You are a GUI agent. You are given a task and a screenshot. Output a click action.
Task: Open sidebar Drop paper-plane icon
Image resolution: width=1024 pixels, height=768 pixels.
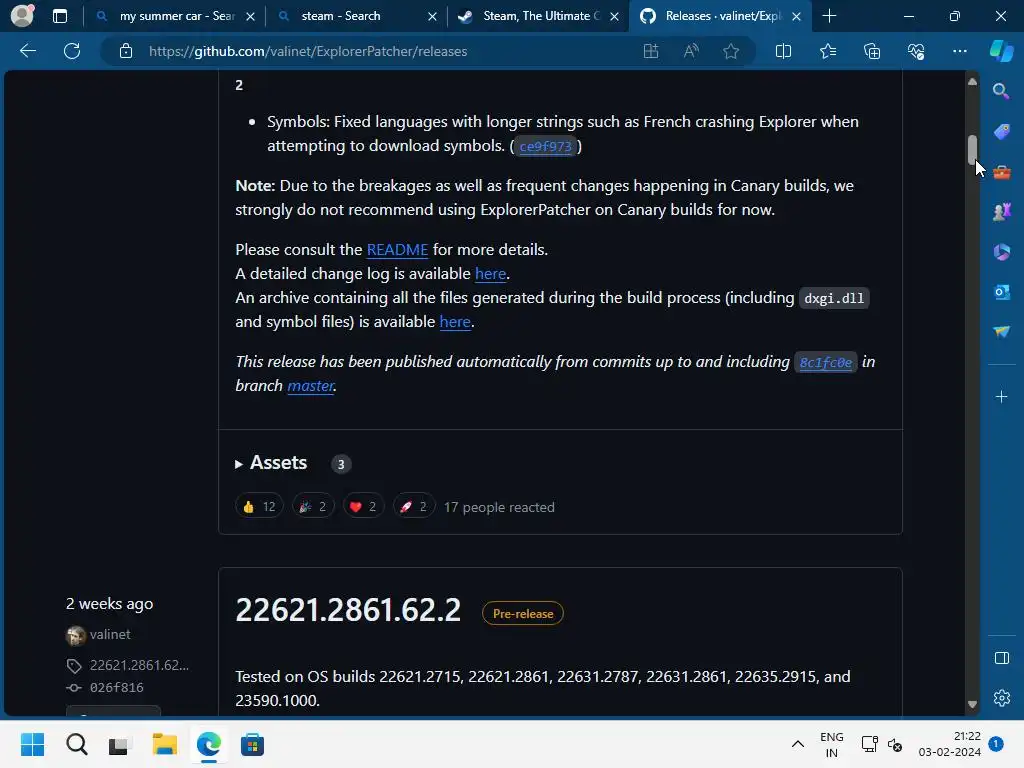tap(1001, 332)
